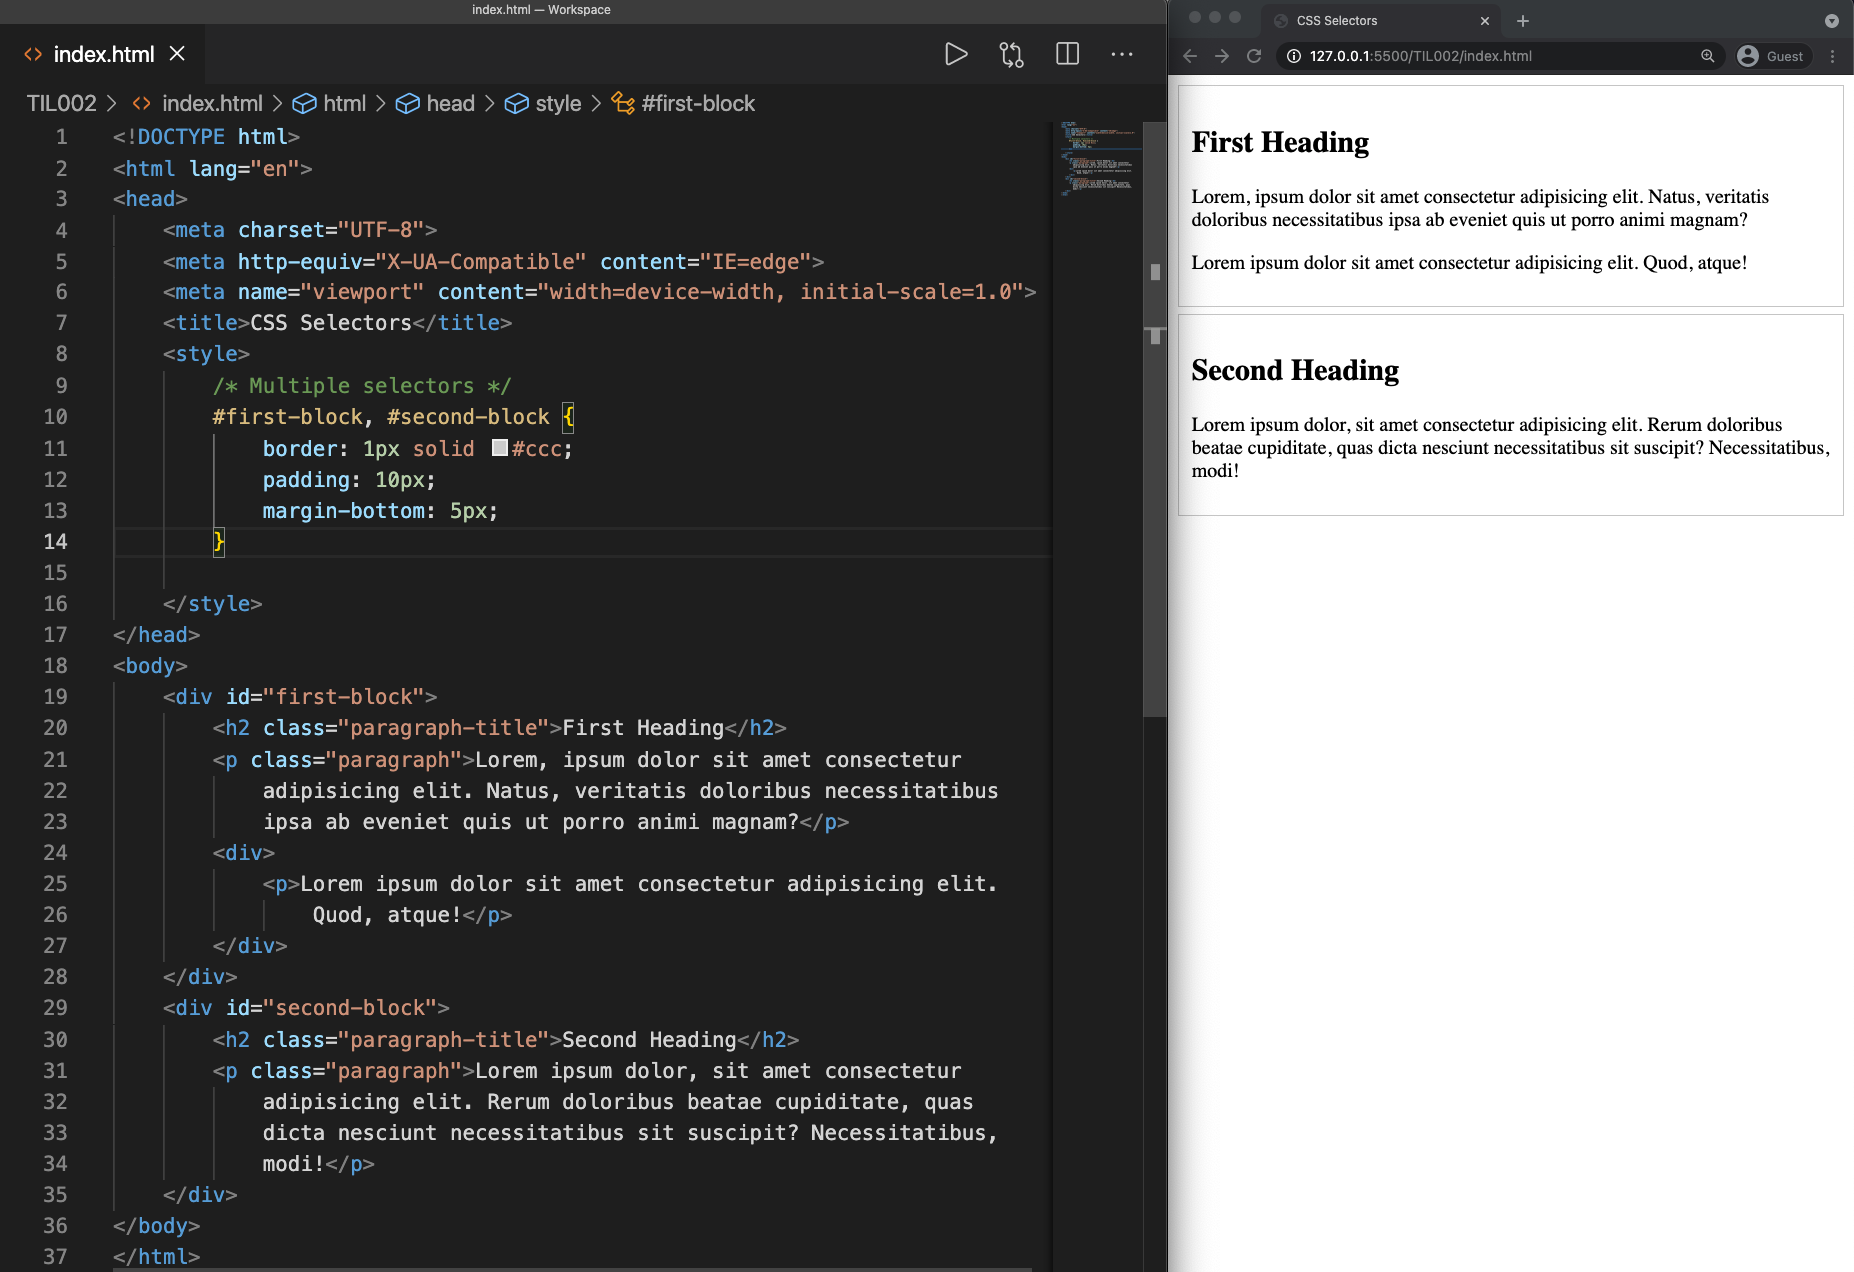The height and width of the screenshot is (1272, 1854).
Task: Open a new browser tab with plus
Action: (x=1523, y=20)
